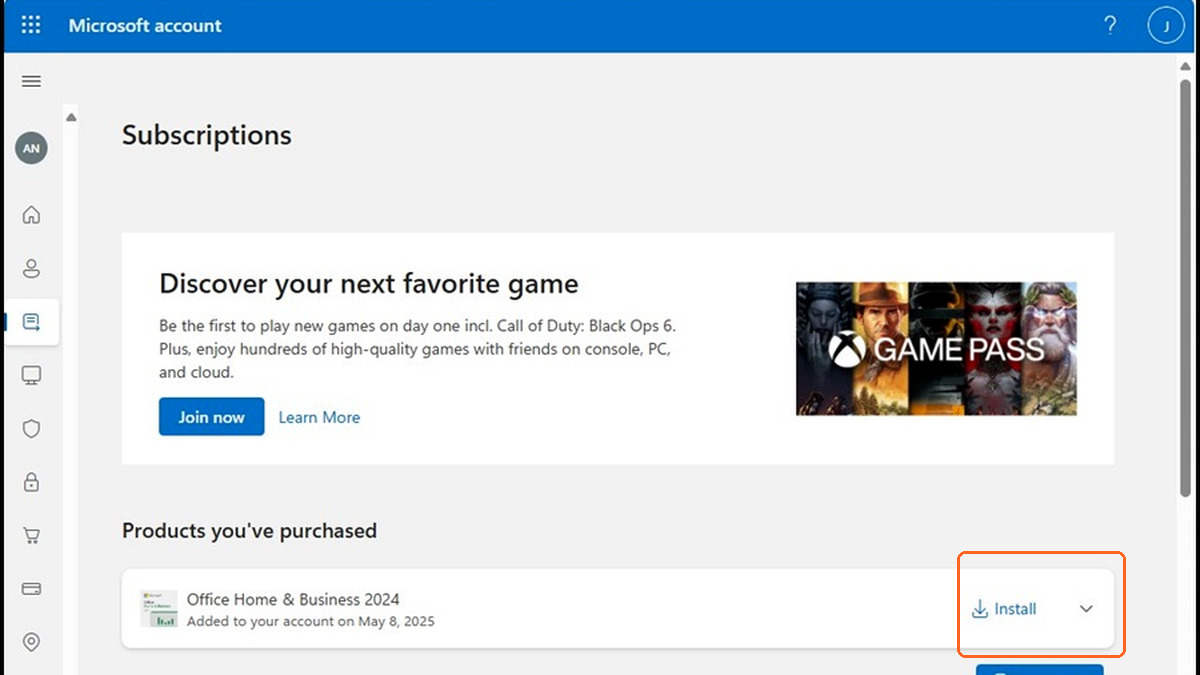Open Security via the shield icon

coord(31,429)
